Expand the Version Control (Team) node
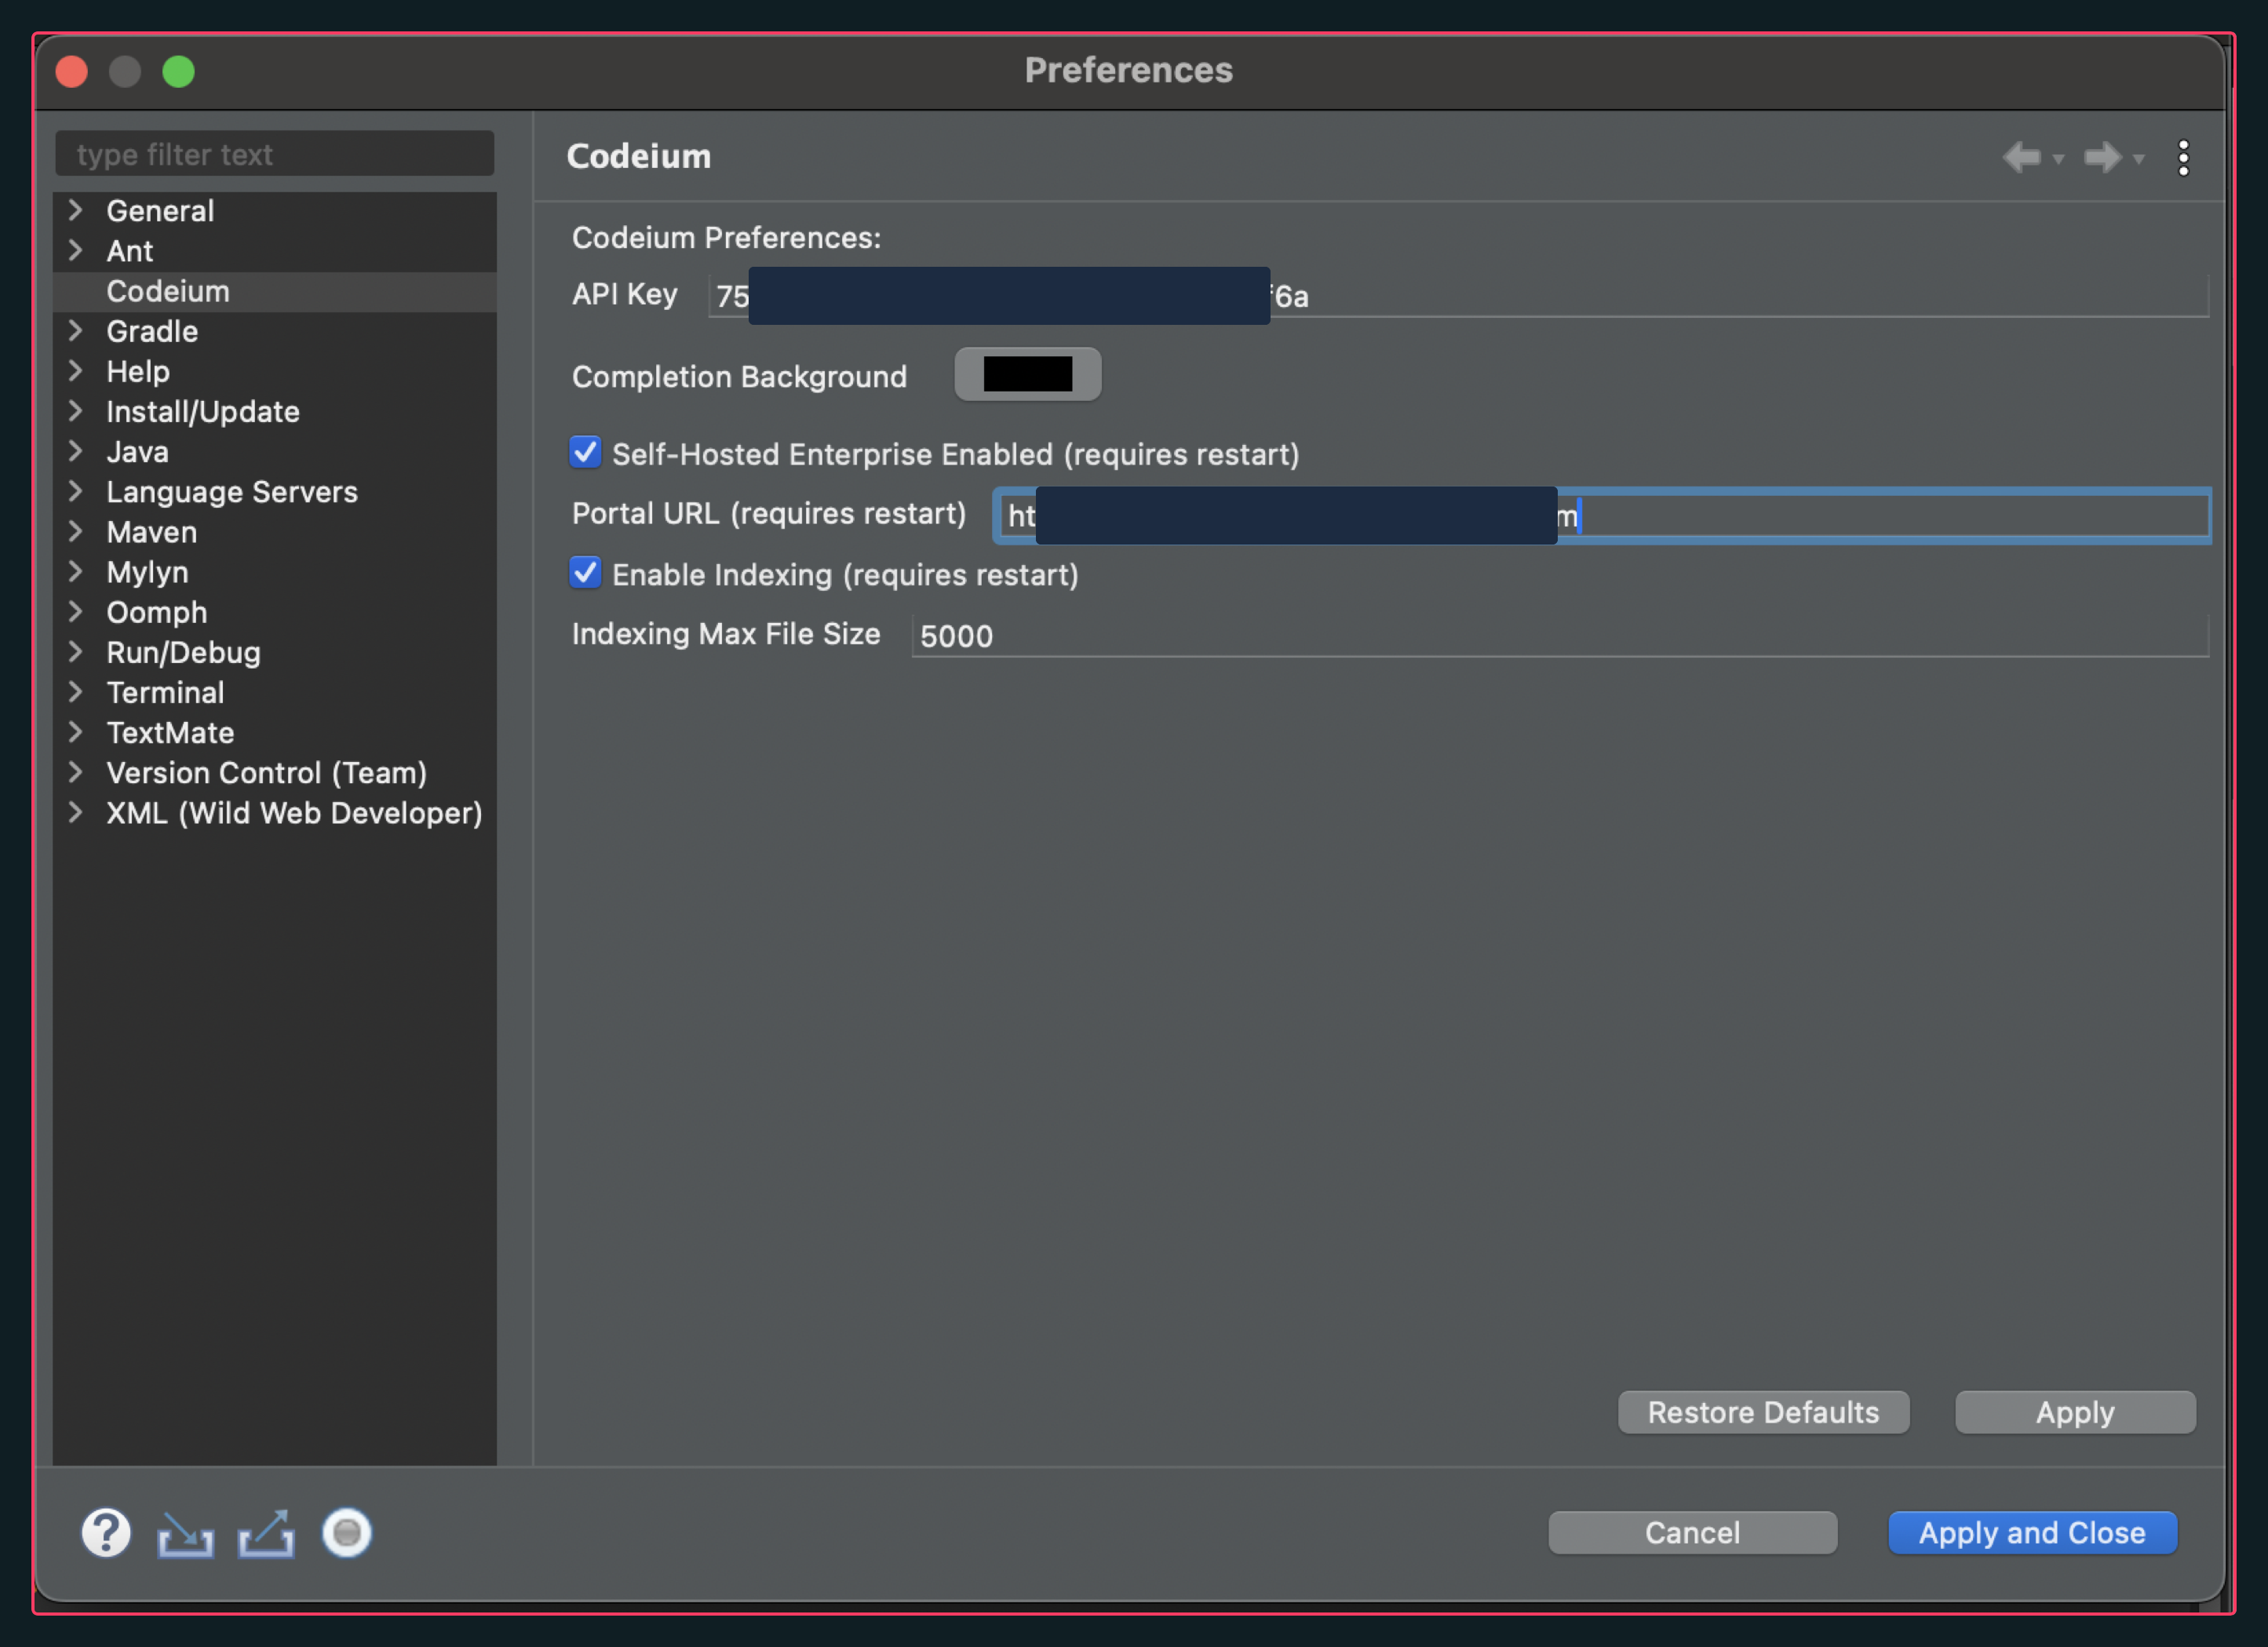 76,772
